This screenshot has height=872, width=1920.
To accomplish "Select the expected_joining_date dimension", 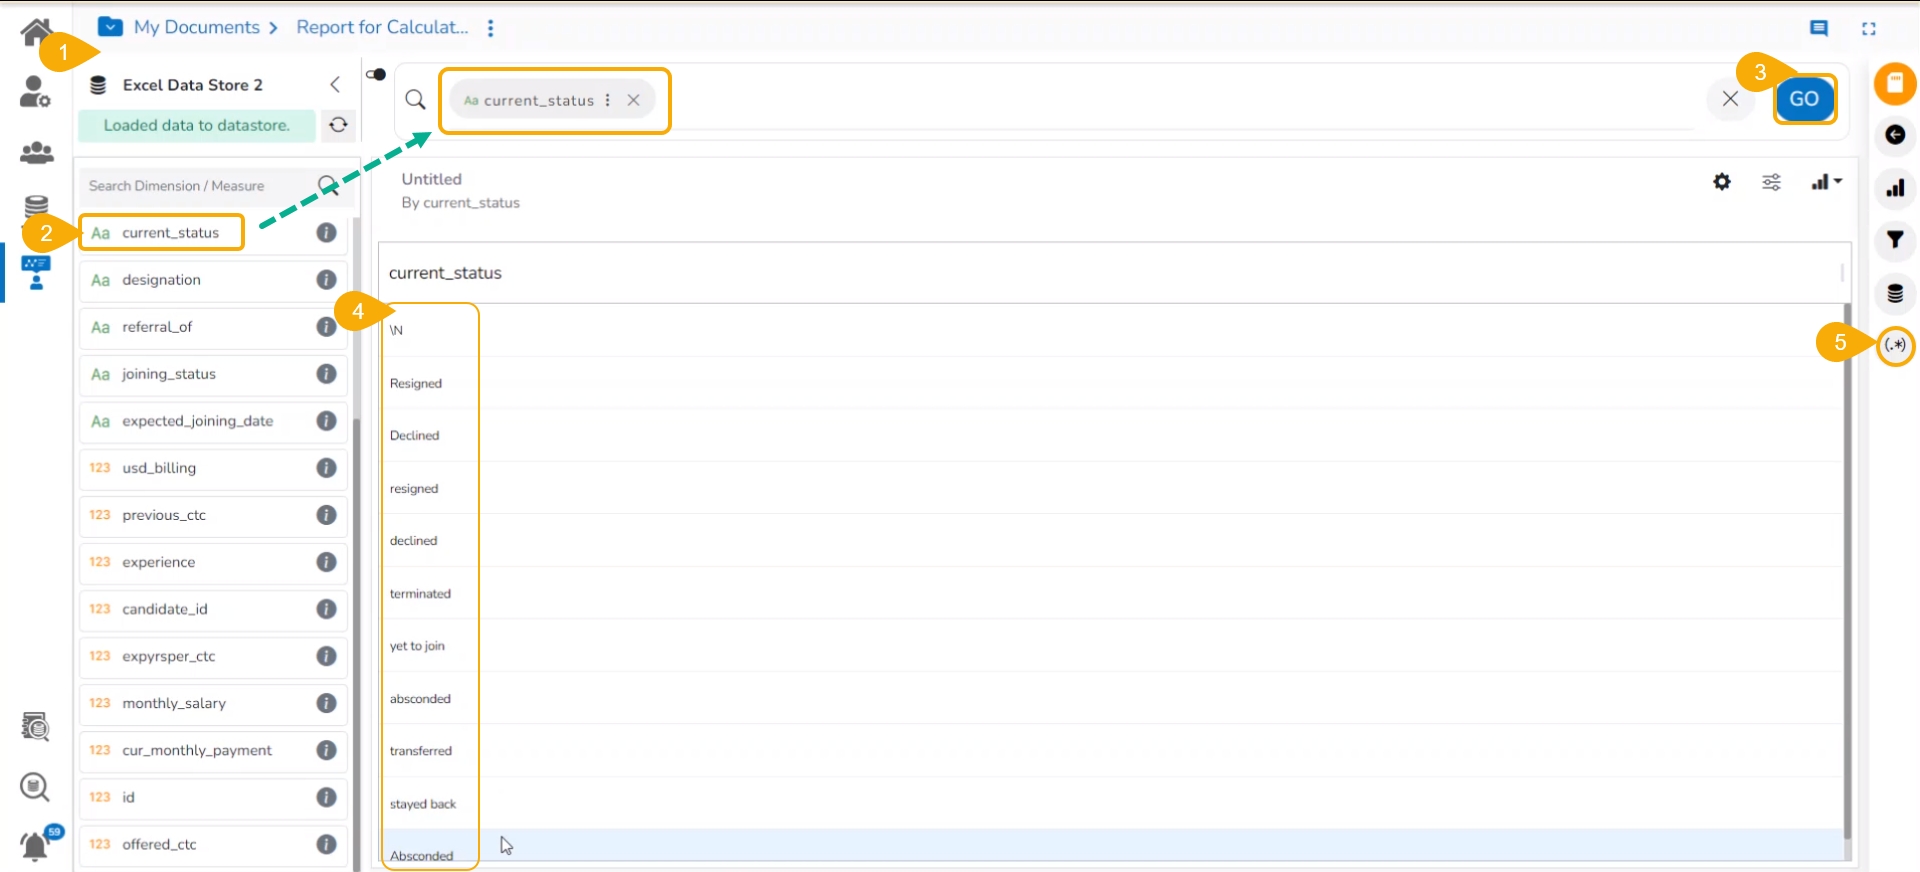I will 198,421.
